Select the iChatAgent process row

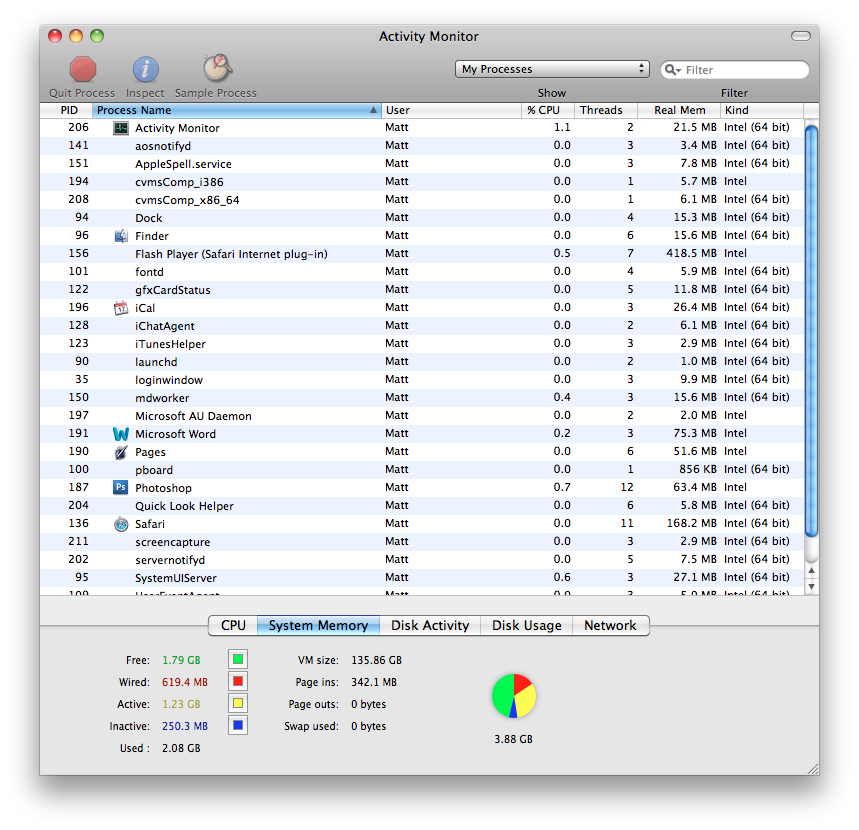pos(422,326)
